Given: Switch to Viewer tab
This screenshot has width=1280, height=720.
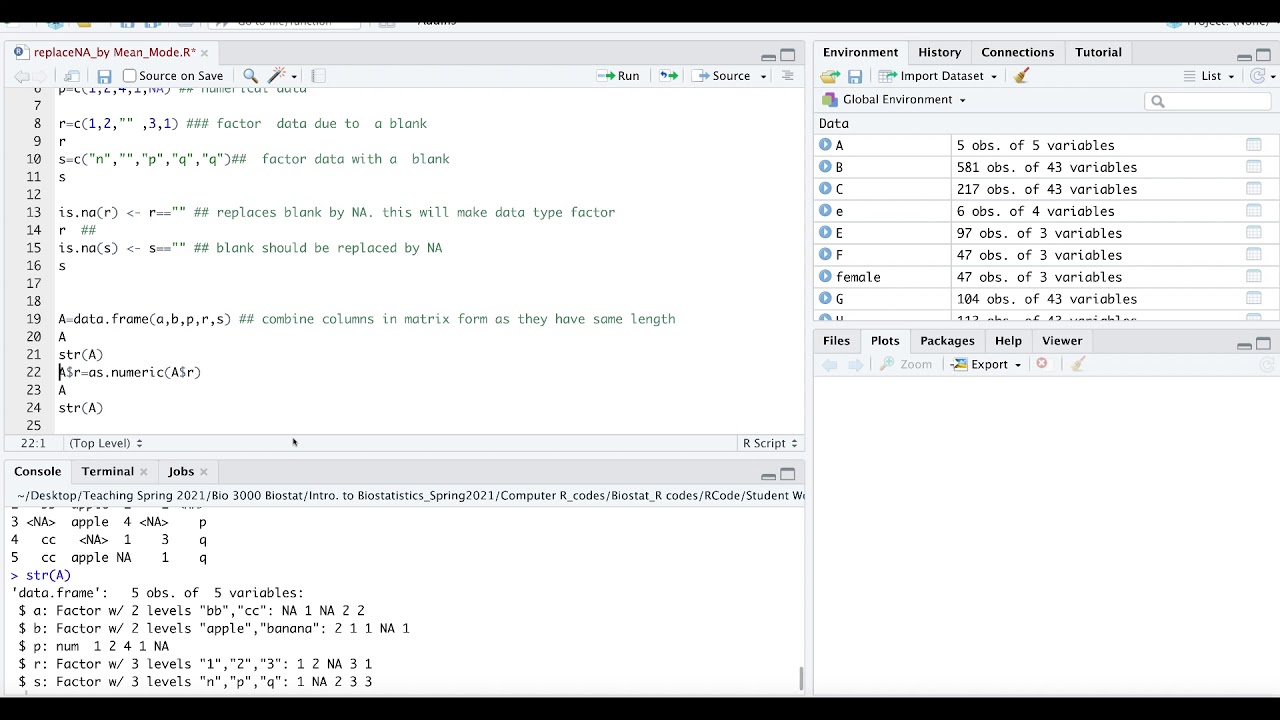Looking at the screenshot, I should click(x=1062, y=341).
